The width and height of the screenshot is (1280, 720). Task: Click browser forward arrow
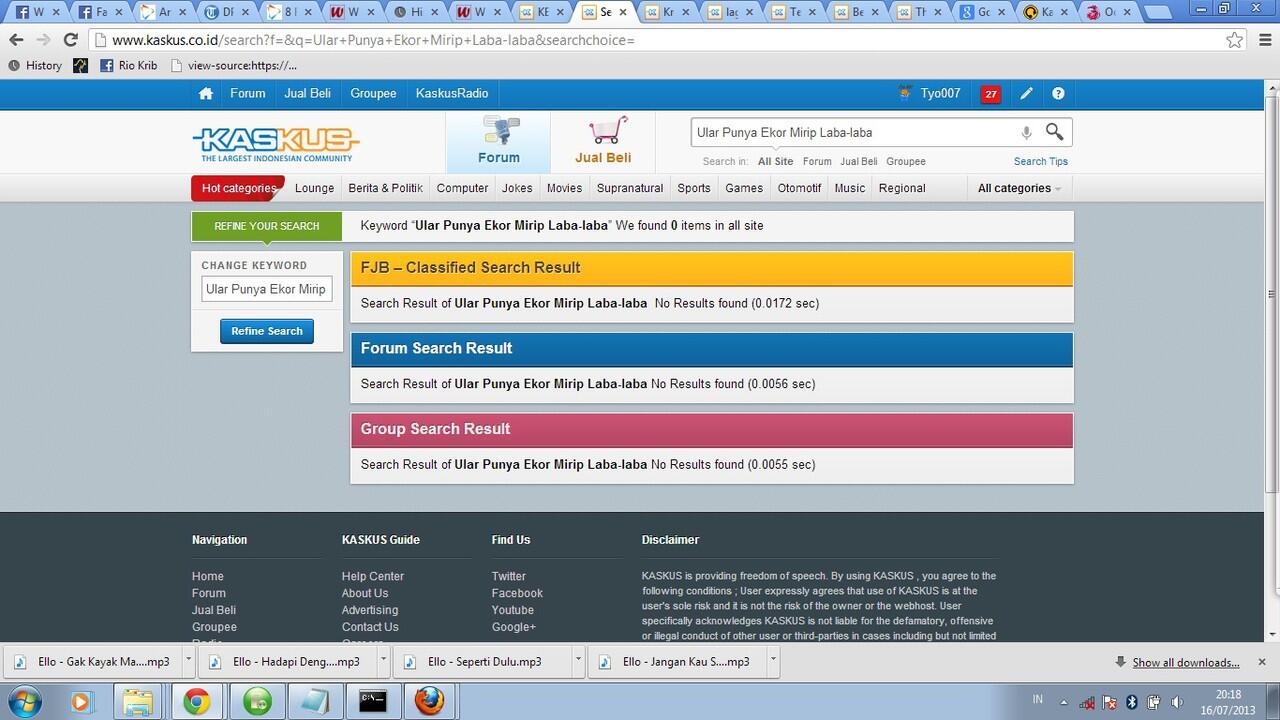43,40
